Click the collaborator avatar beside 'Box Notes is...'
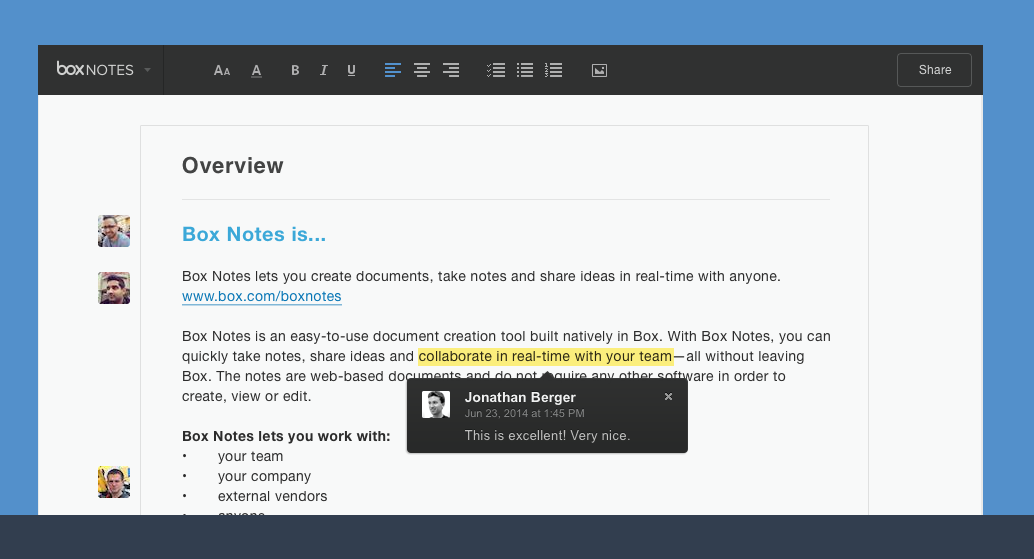 [114, 231]
